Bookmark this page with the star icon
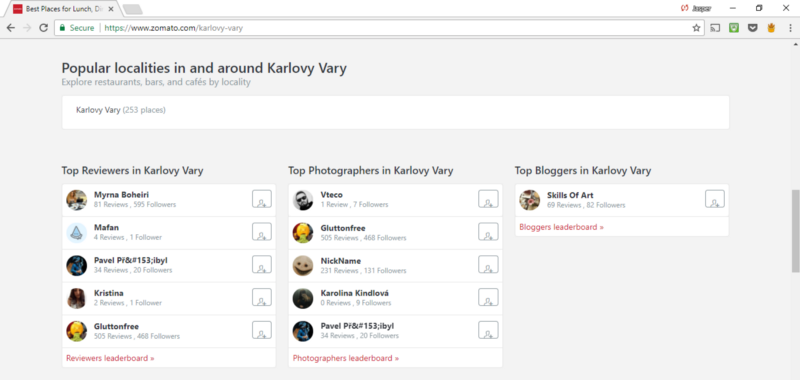Image resolution: width=800 pixels, height=380 pixels. click(x=696, y=28)
